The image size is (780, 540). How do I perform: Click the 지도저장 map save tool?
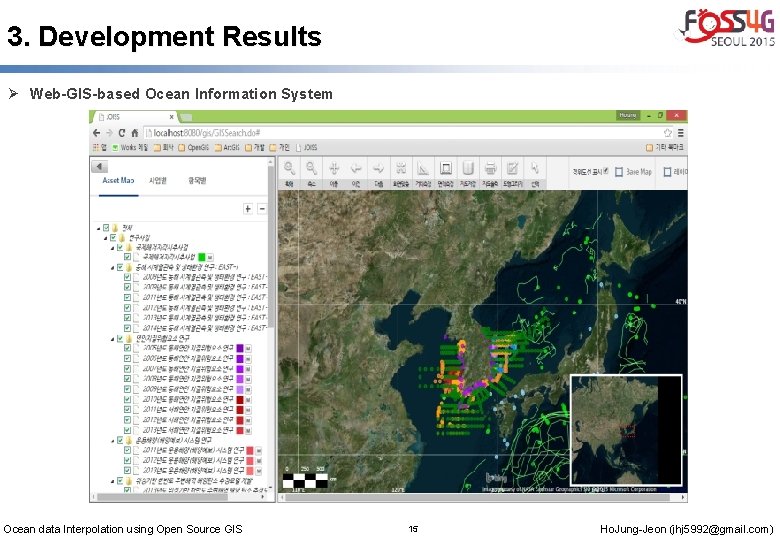(x=468, y=173)
